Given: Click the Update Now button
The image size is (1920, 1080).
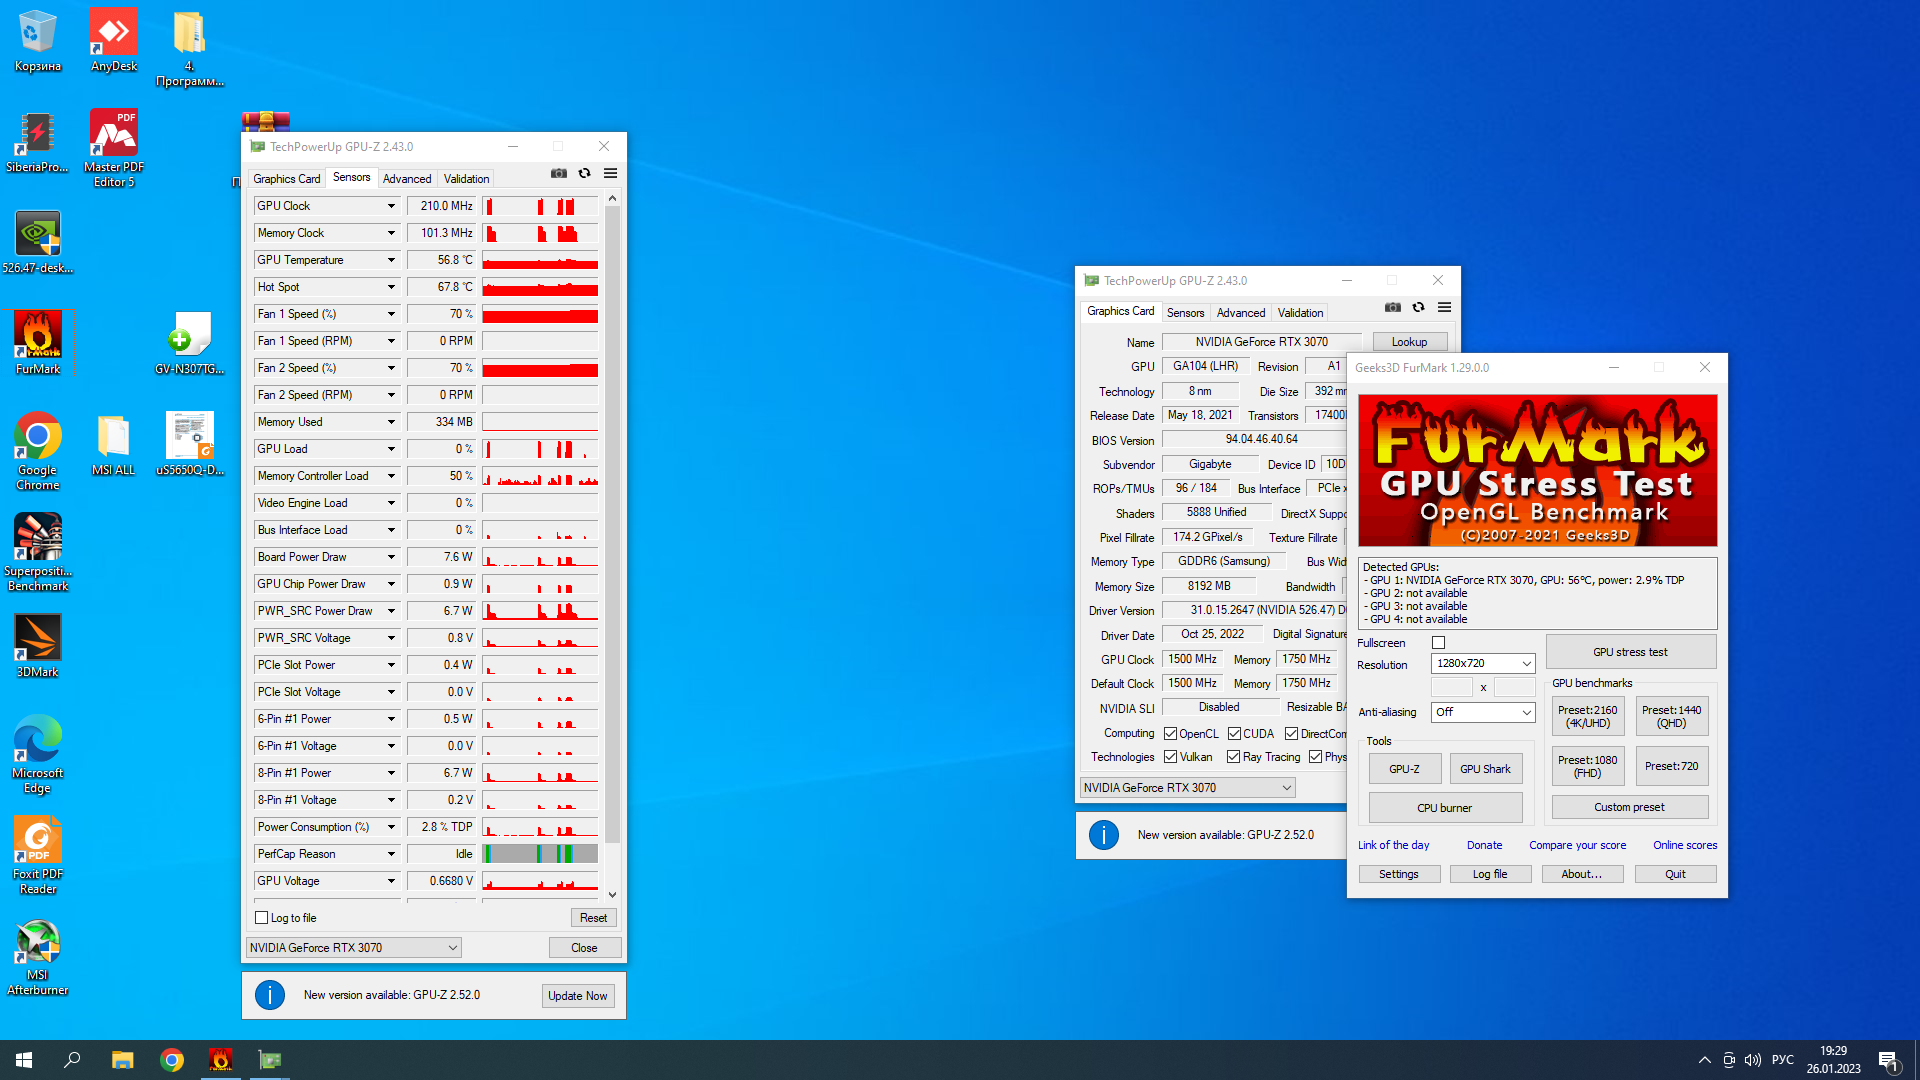Looking at the screenshot, I should point(577,996).
